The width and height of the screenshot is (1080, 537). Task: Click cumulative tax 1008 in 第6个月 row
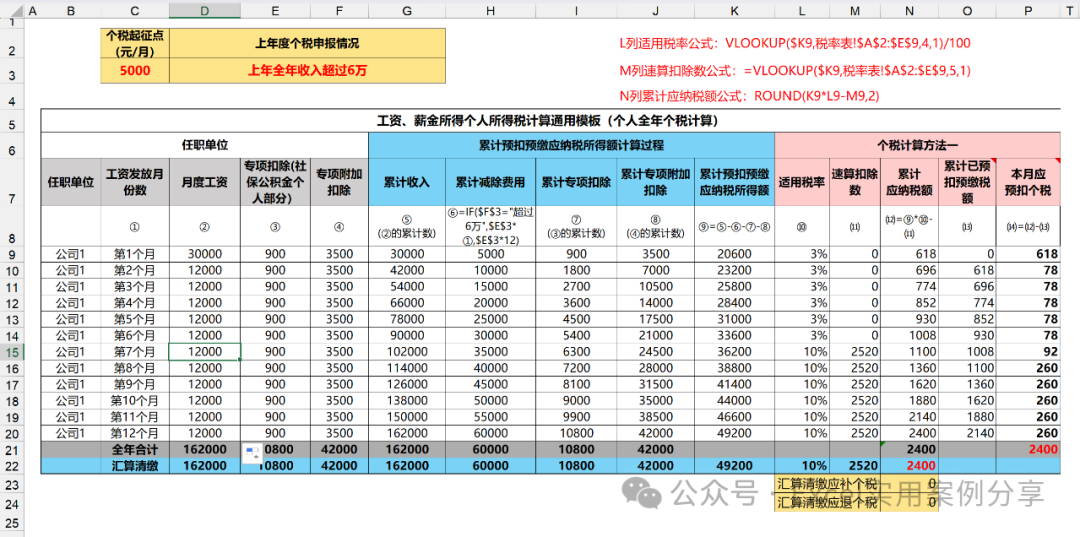[x=909, y=335]
